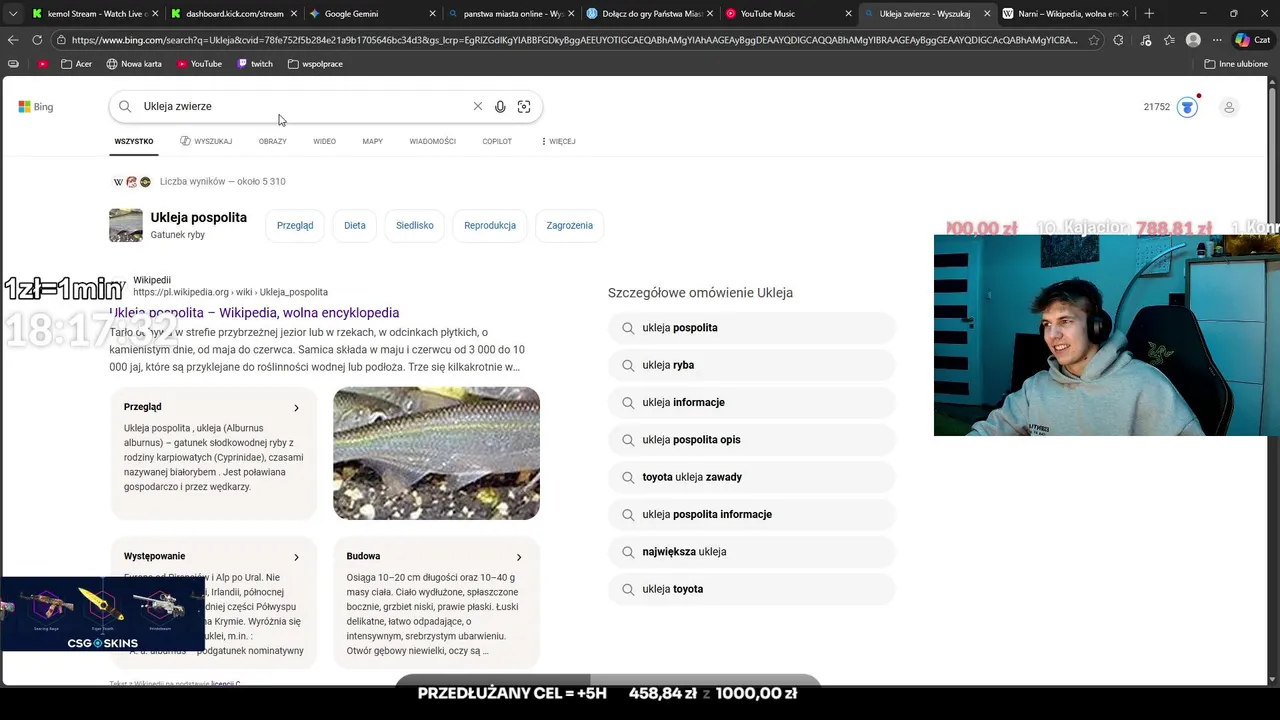Close the YouTube Music tab
Image resolution: width=1280 pixels, height=720 pixels.
(x=848, y=14)
